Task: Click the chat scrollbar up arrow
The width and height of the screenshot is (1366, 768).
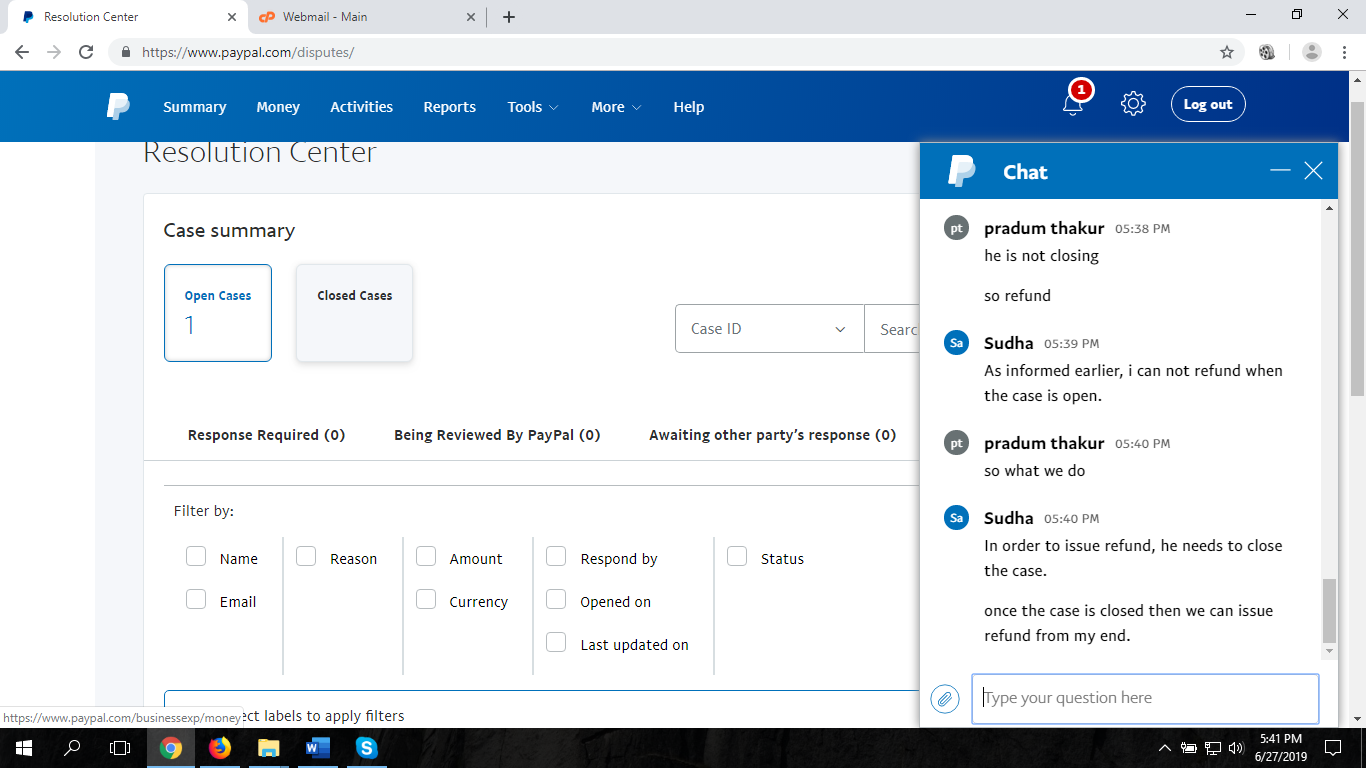Action: click(x=1329, y=208)
